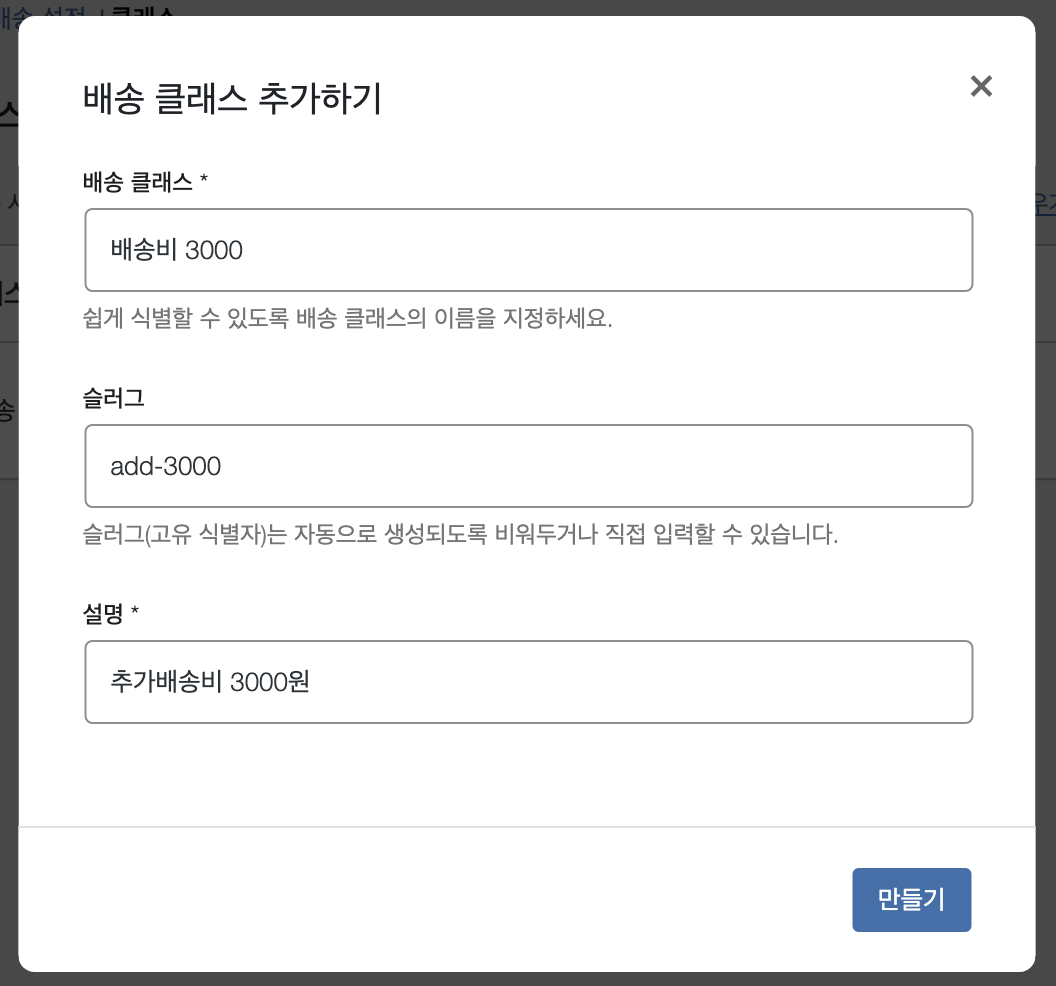This screenshot has width=1056, height=986.
Task: Click the dialog title 배송 클래스 추가하기
Action: (x=232, y=98)
